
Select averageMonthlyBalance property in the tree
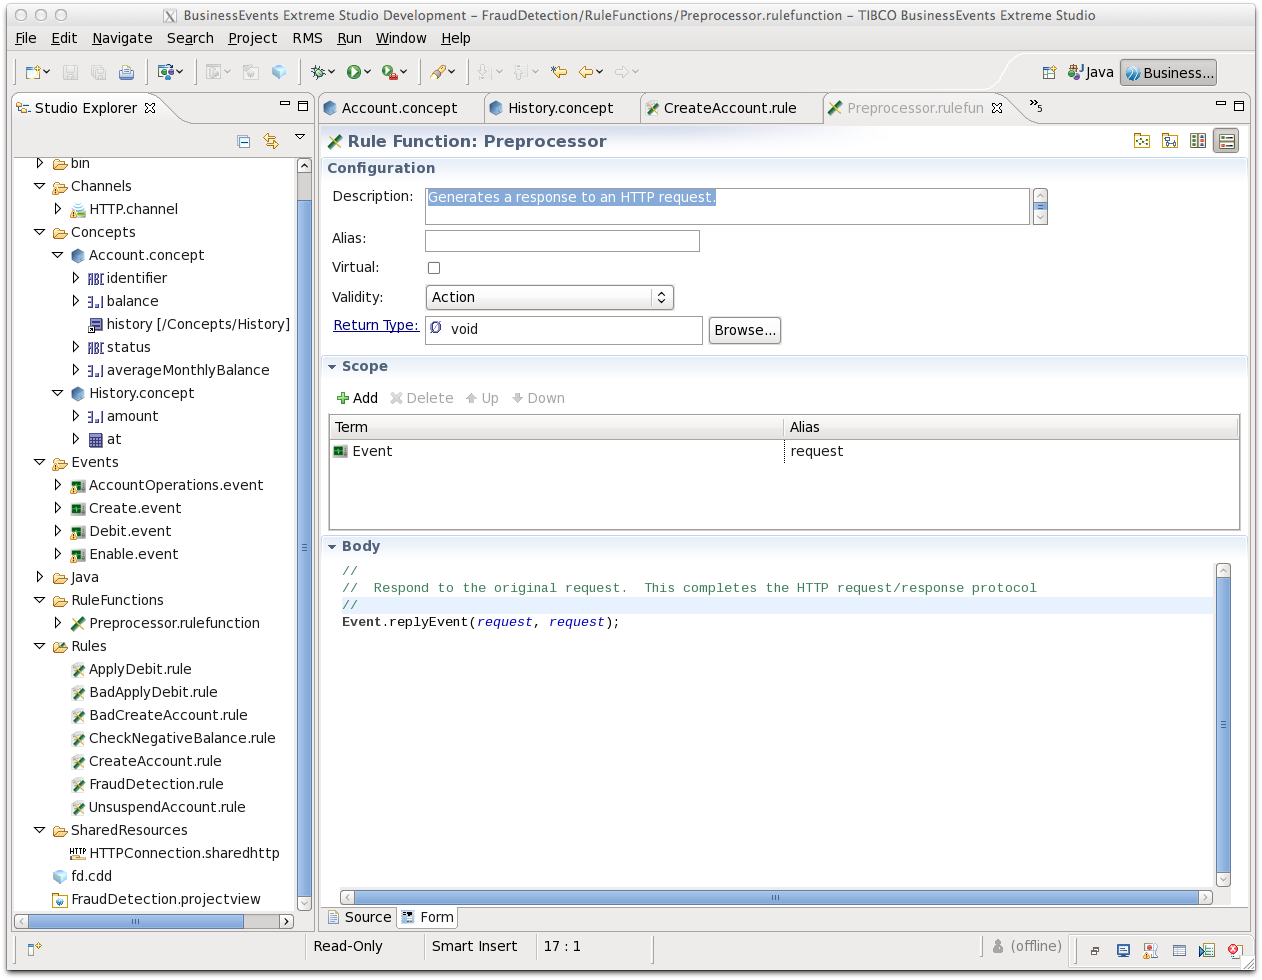[188, 370]
